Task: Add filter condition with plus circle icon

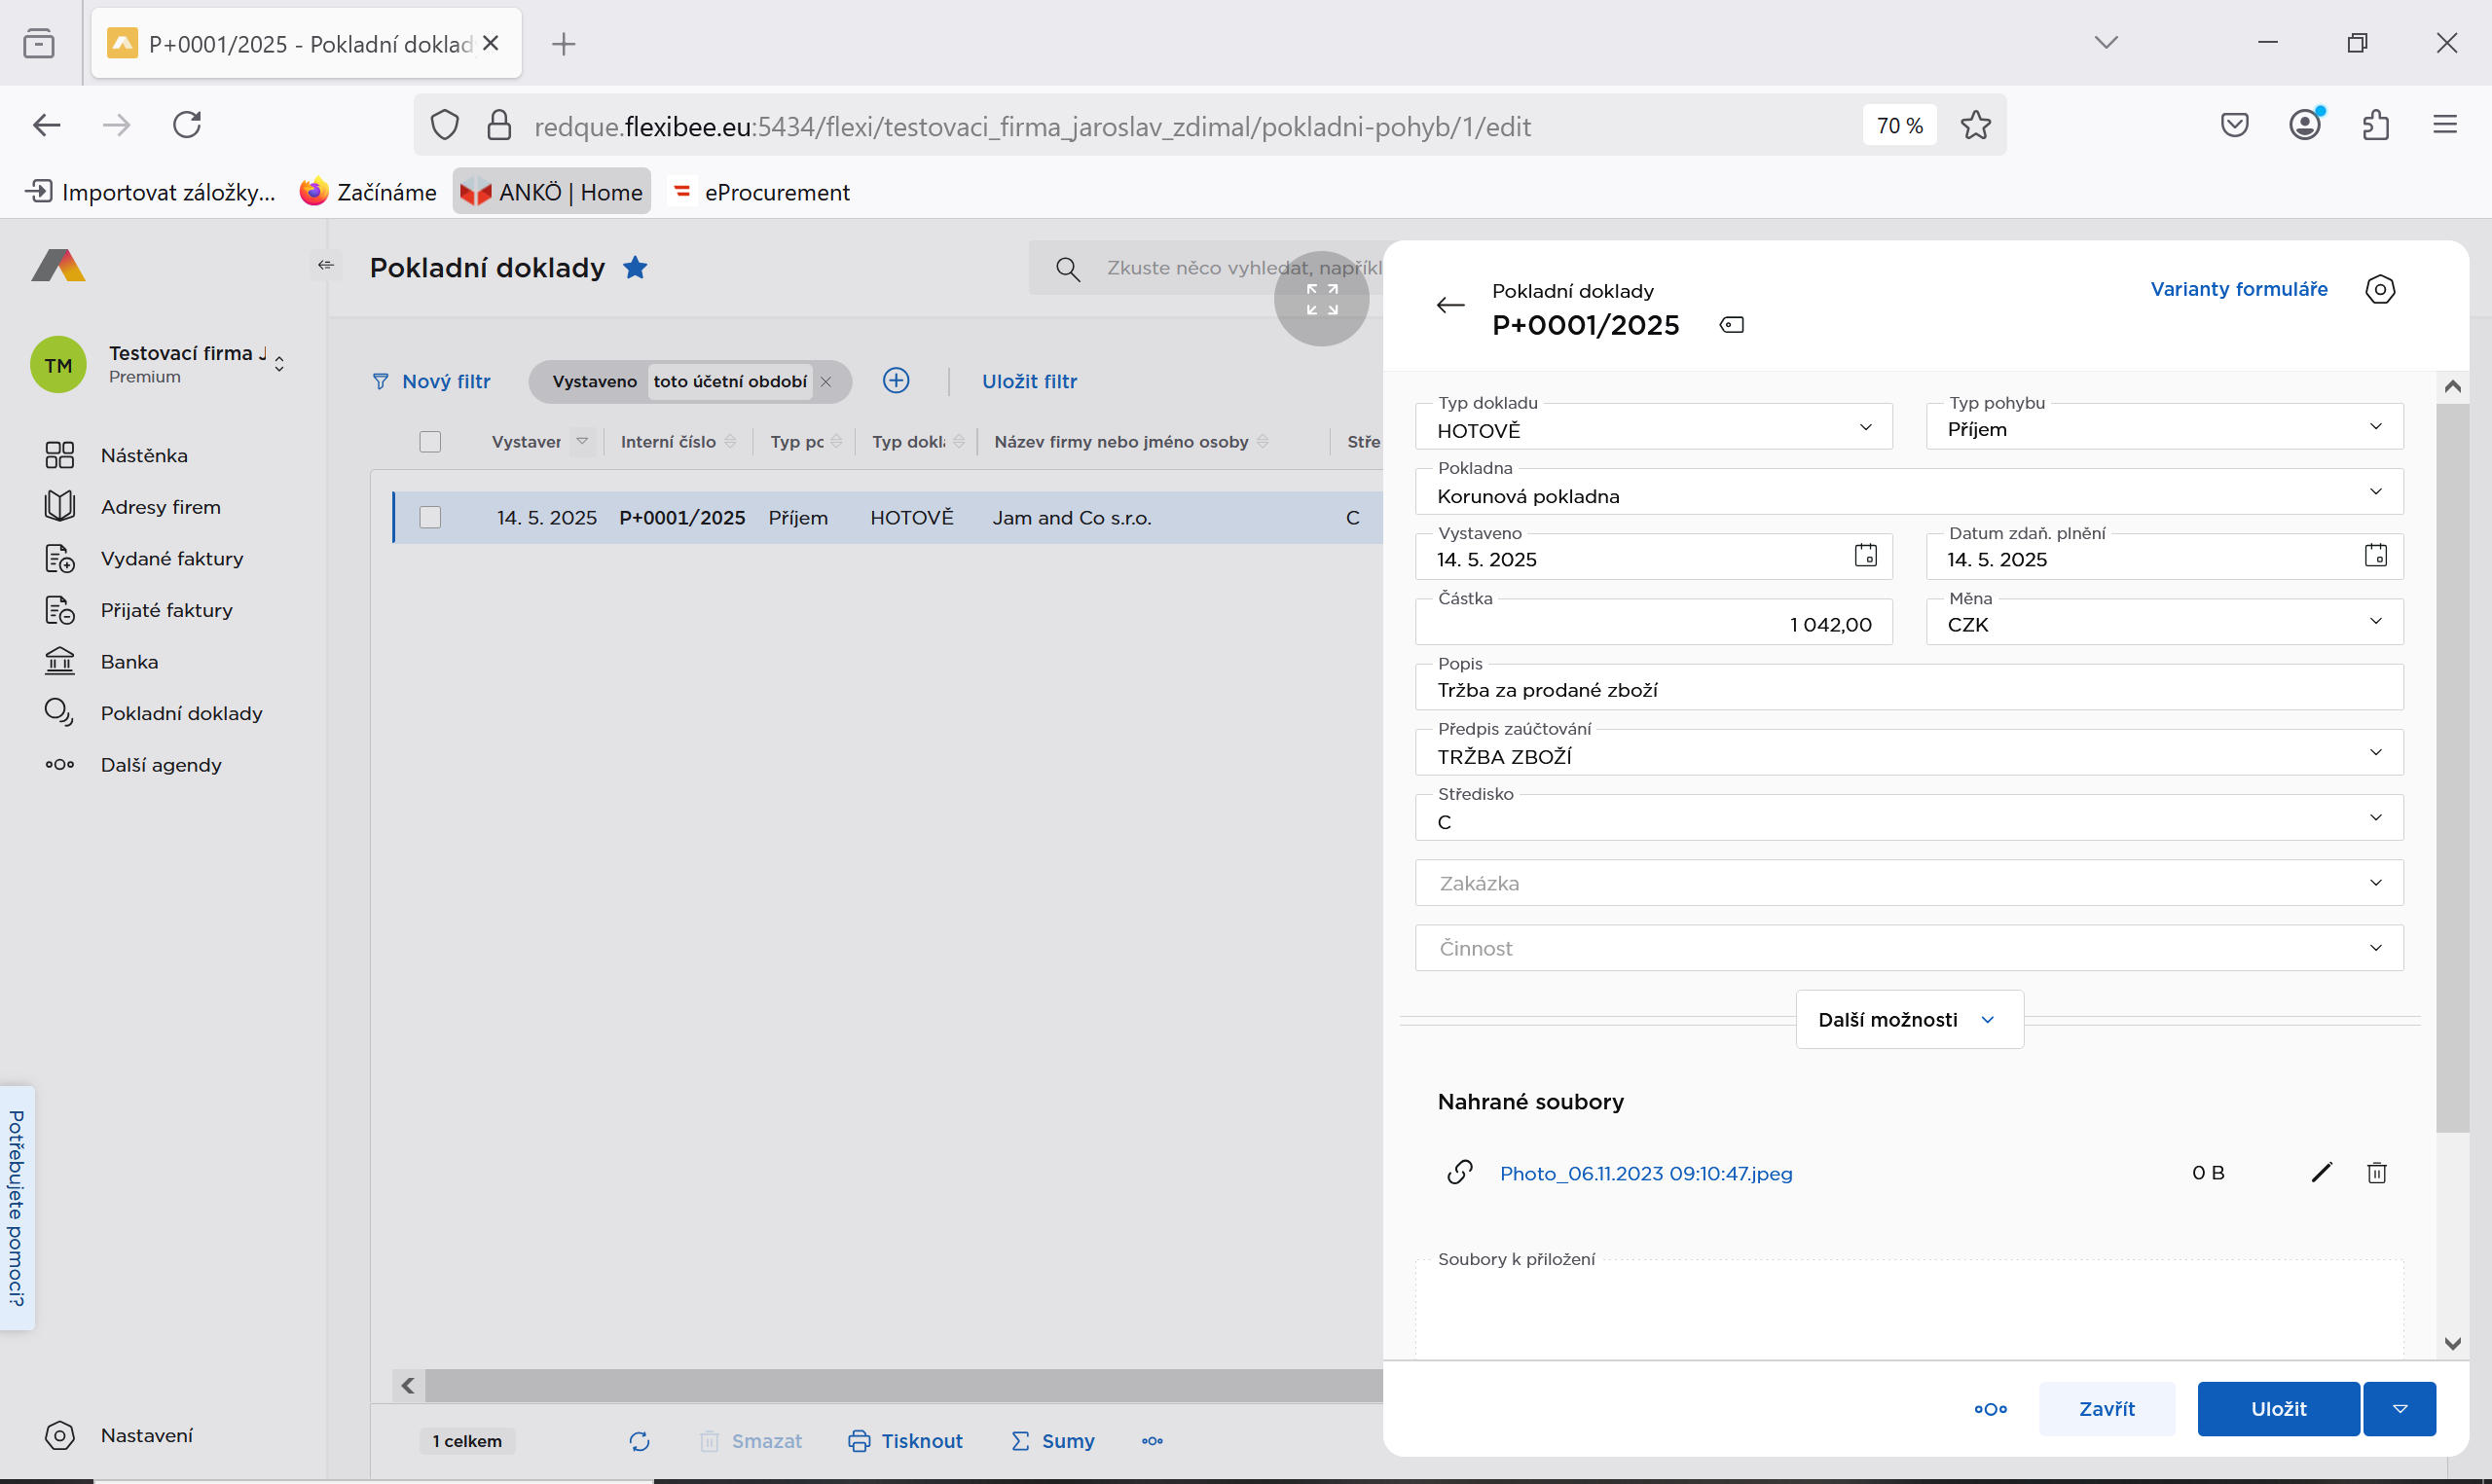Action: pyautogui.click(x=896, y=381)
